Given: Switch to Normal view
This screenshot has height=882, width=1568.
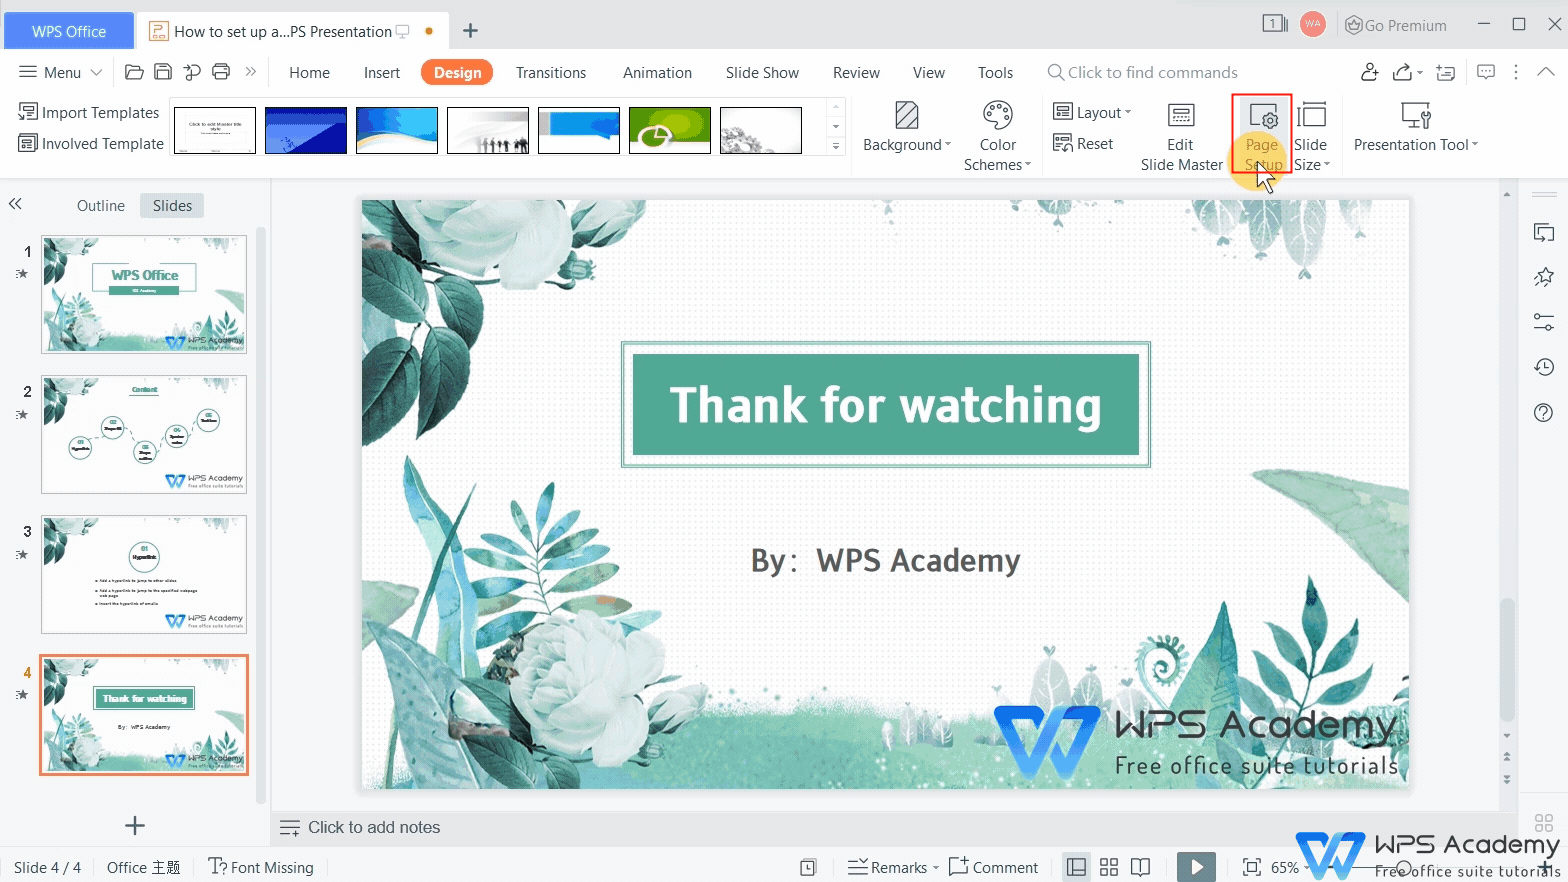Looking at the screenshot, I should (x=1076, y=867).
